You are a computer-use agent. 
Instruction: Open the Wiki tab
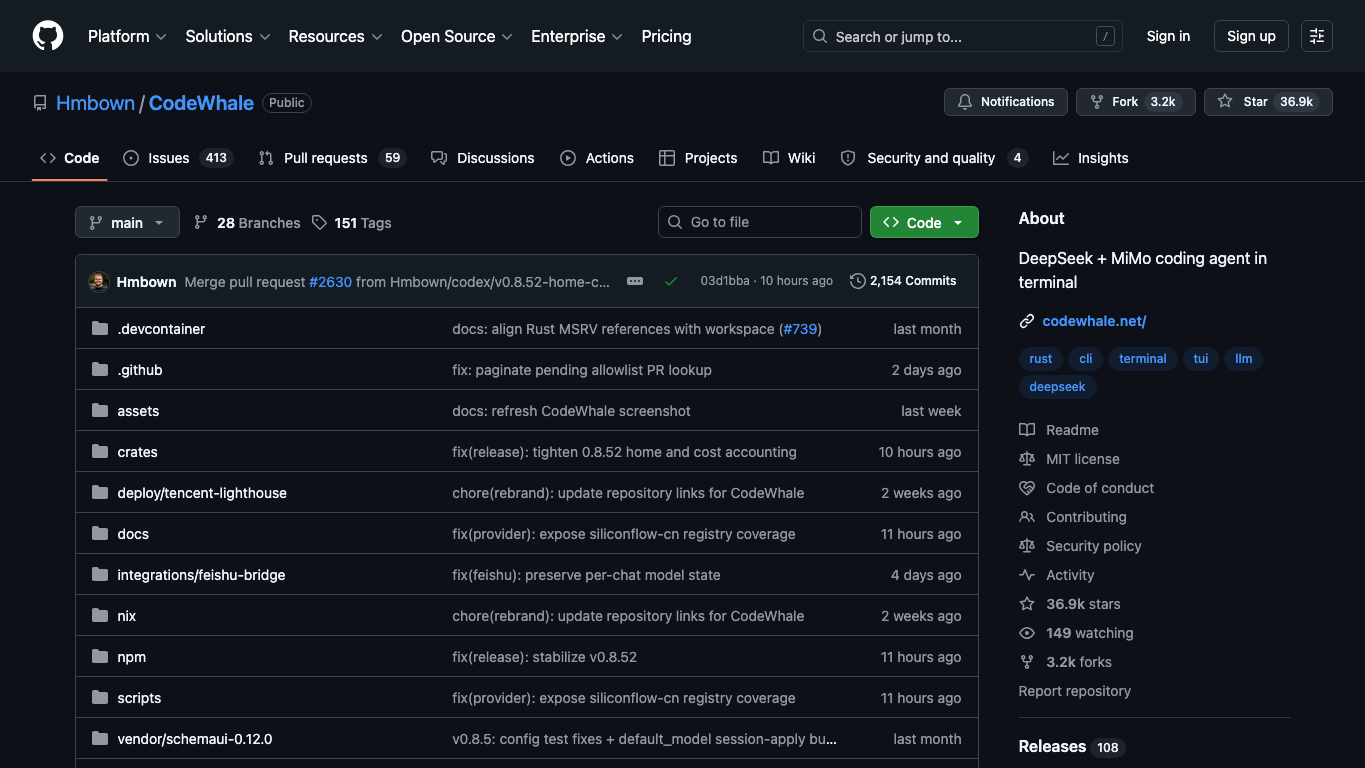coord(789,158)
